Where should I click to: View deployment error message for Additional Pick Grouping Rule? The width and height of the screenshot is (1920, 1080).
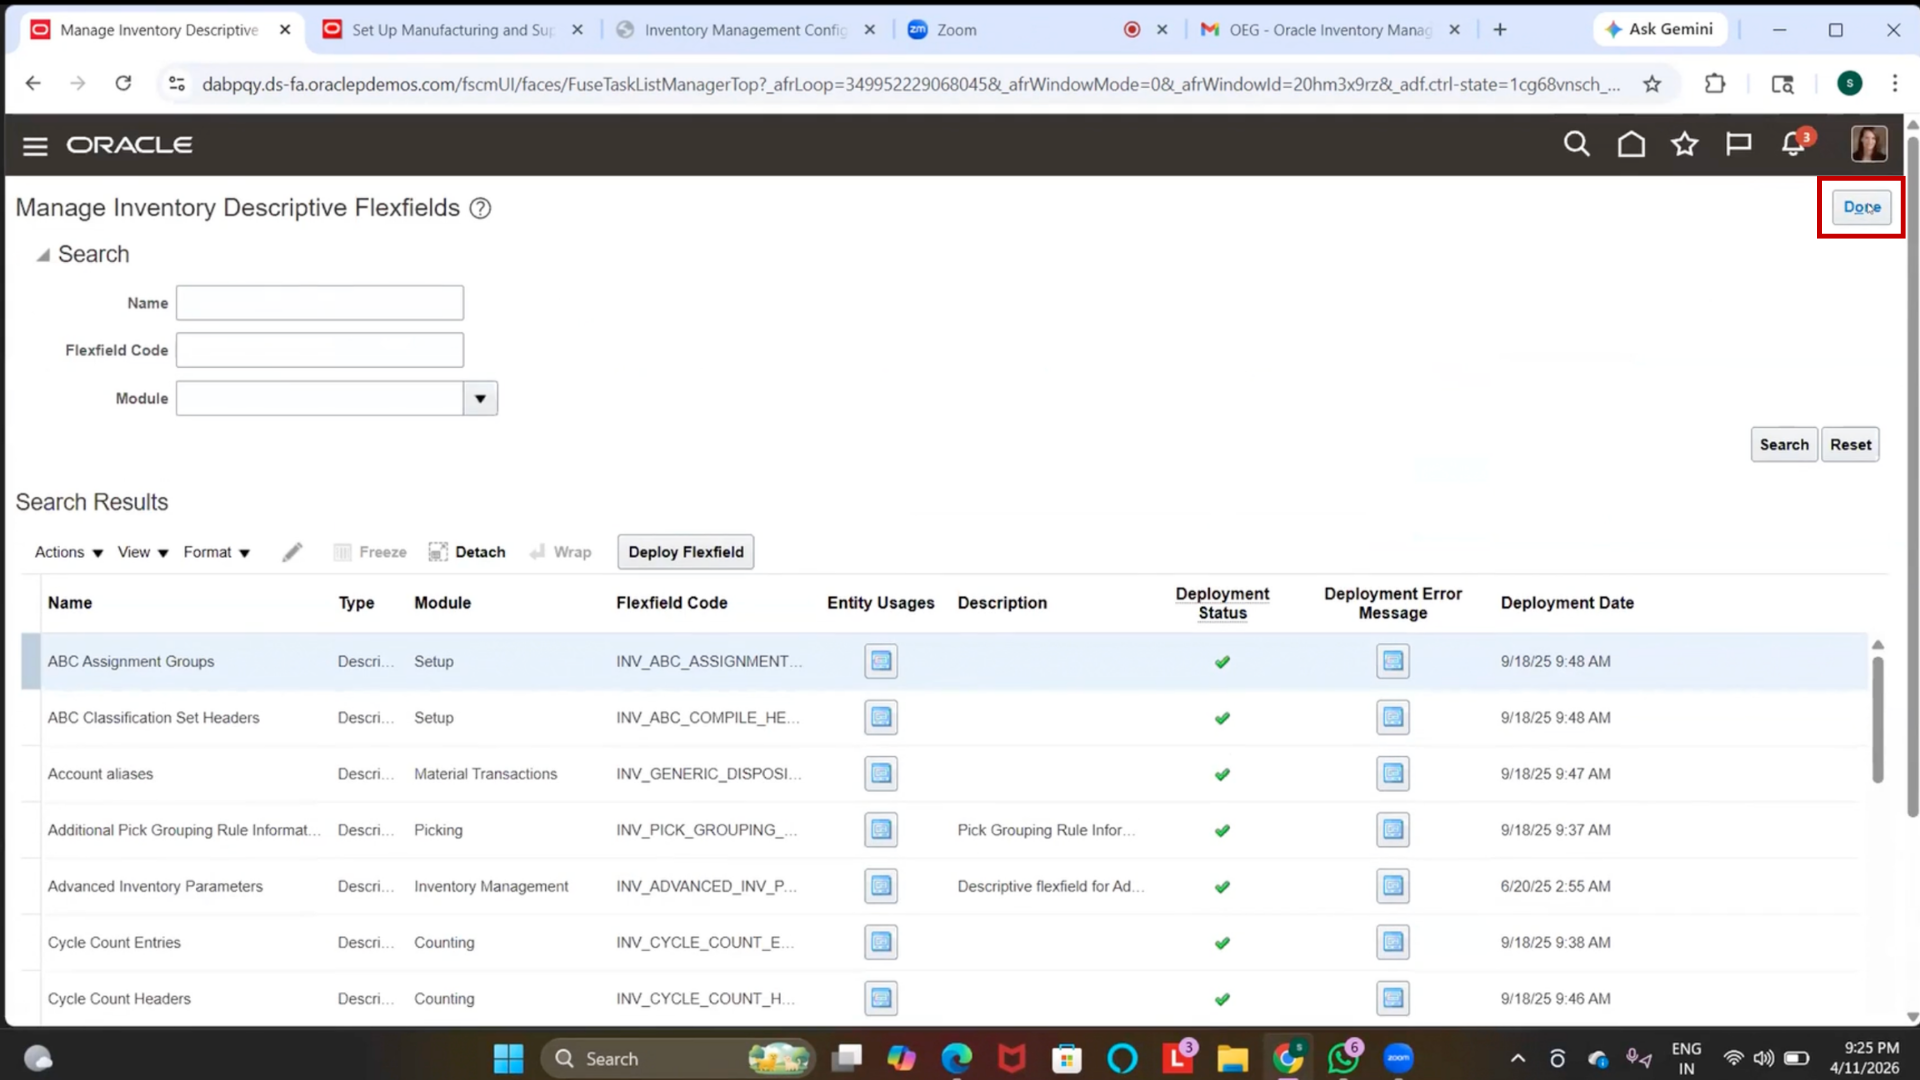click(1393, 829)
